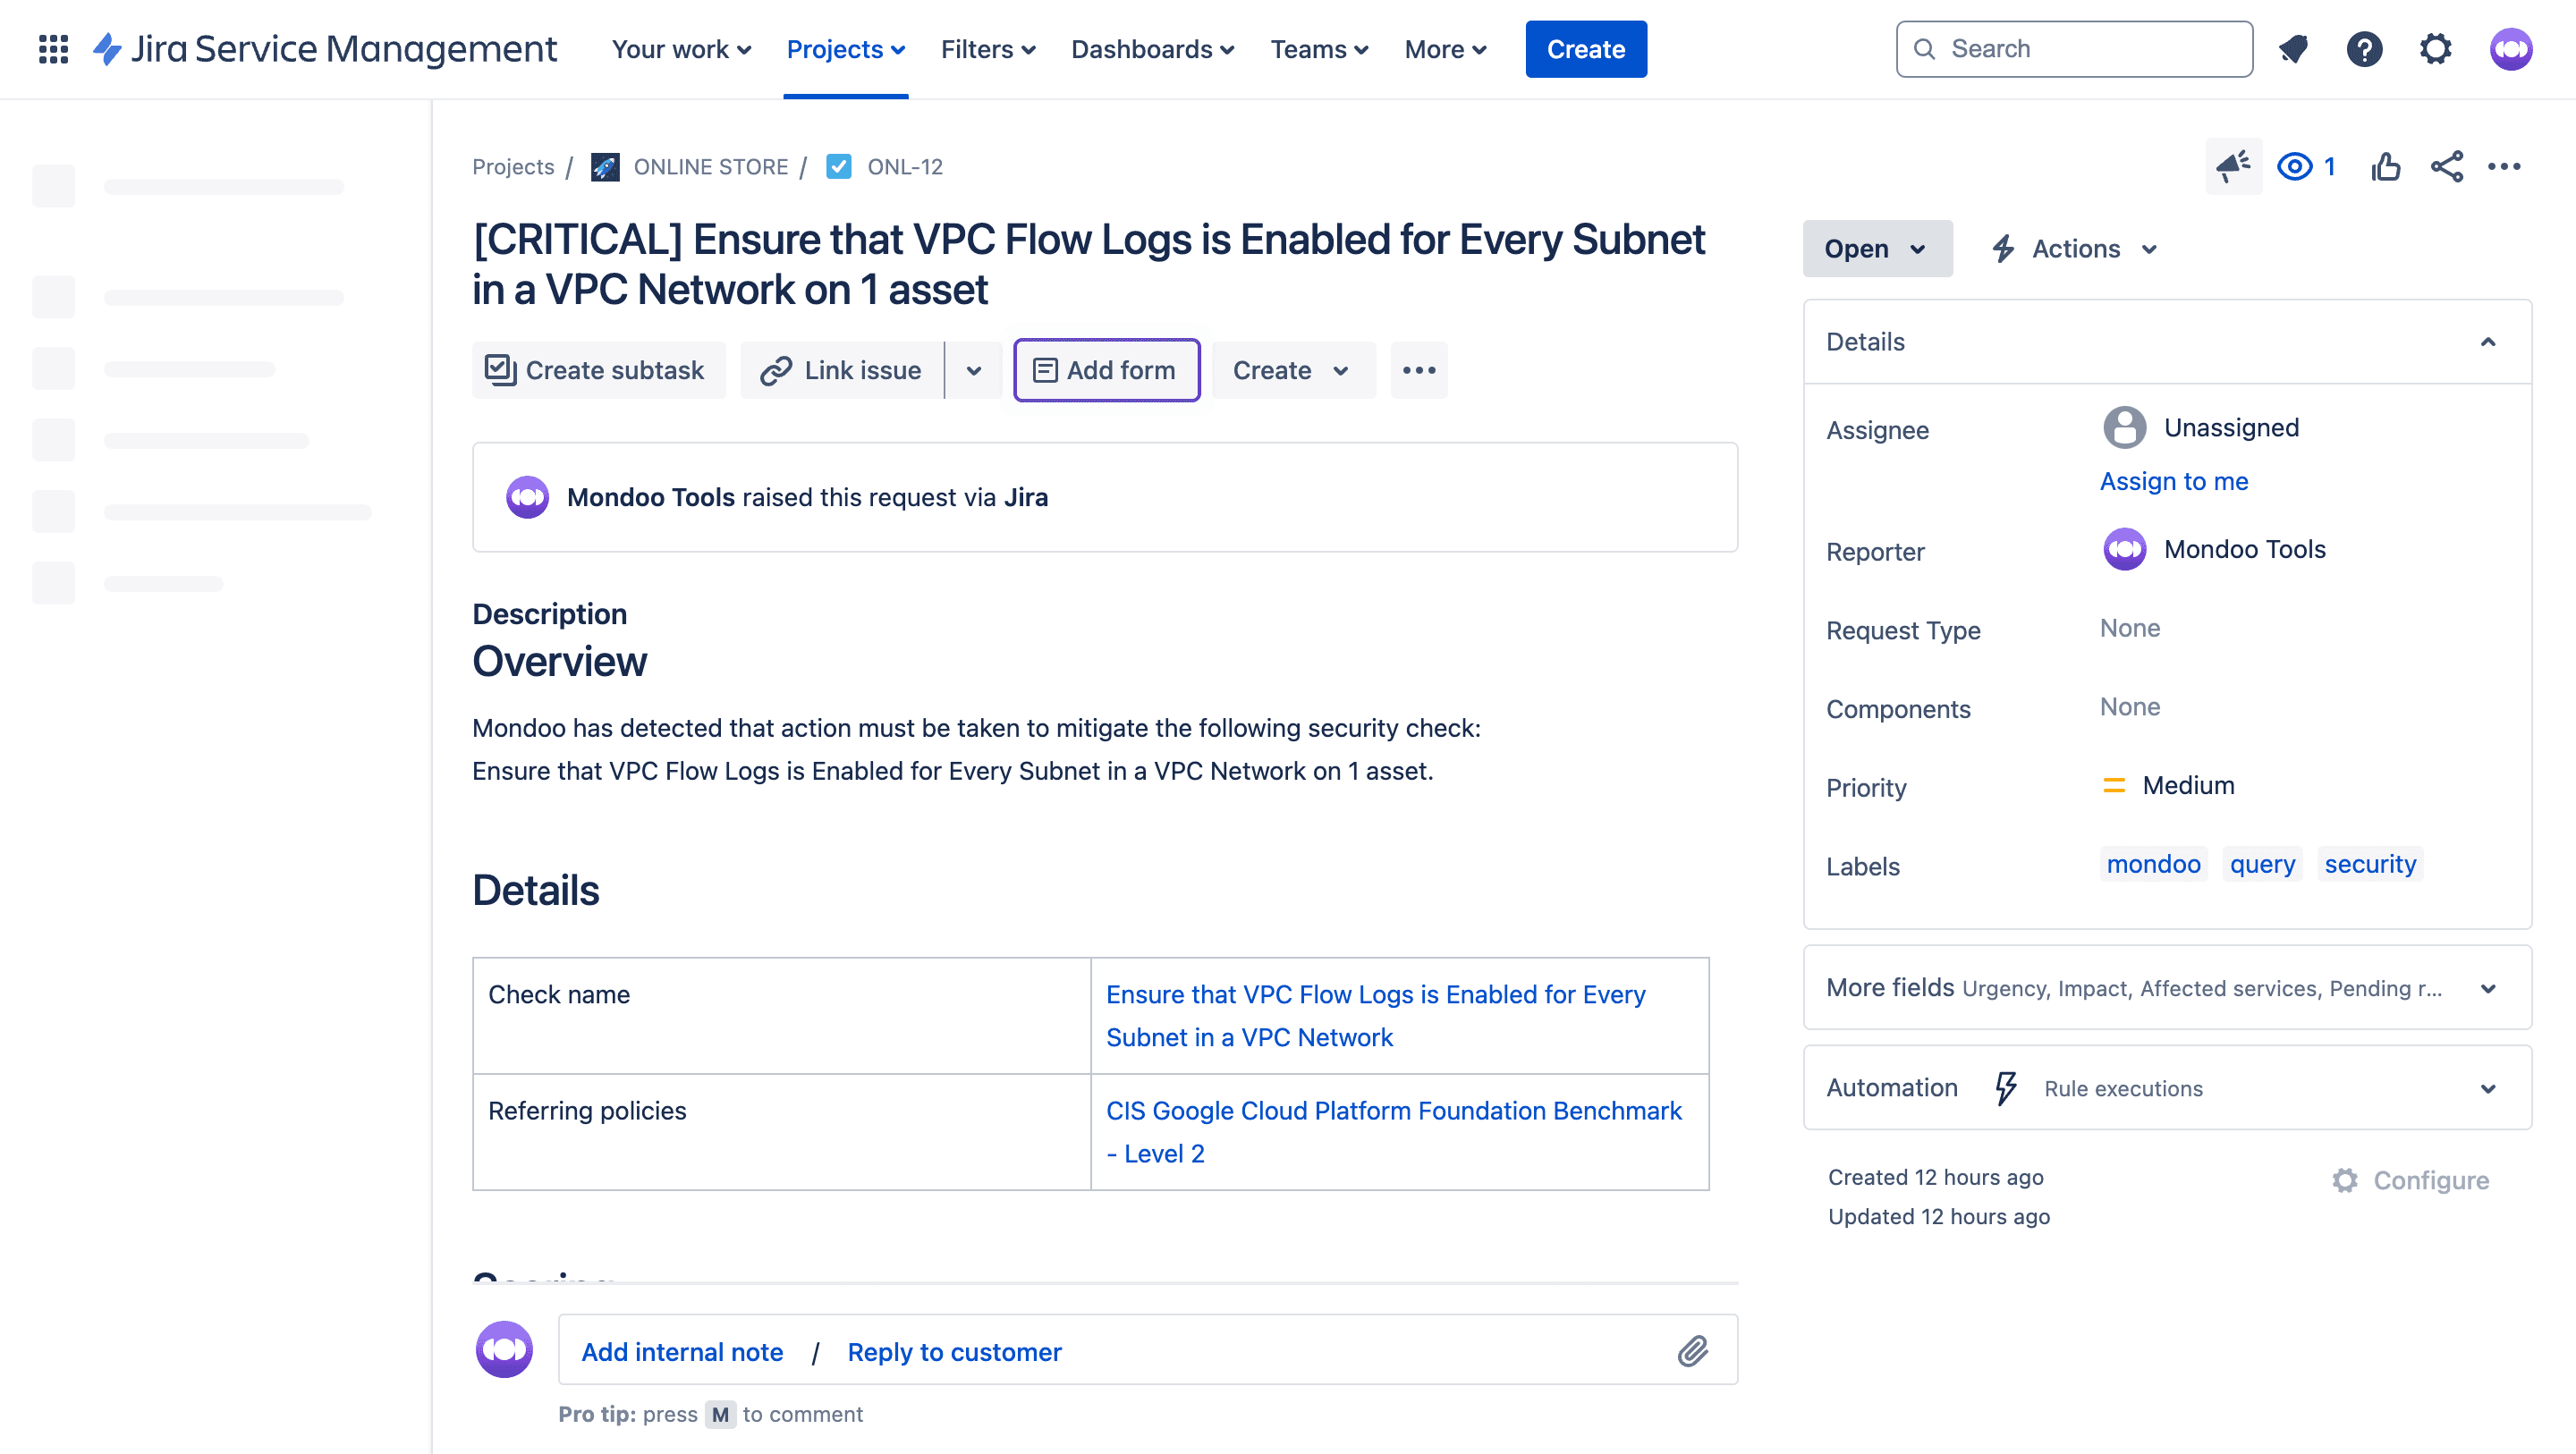Vote using the thumbs up icon

(x=2386, y=166)
